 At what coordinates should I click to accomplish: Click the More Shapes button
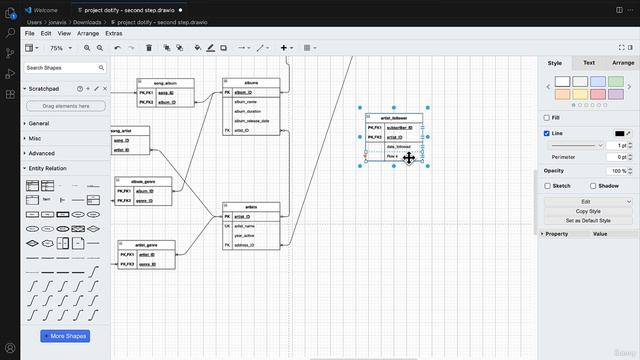click(65, 336)
